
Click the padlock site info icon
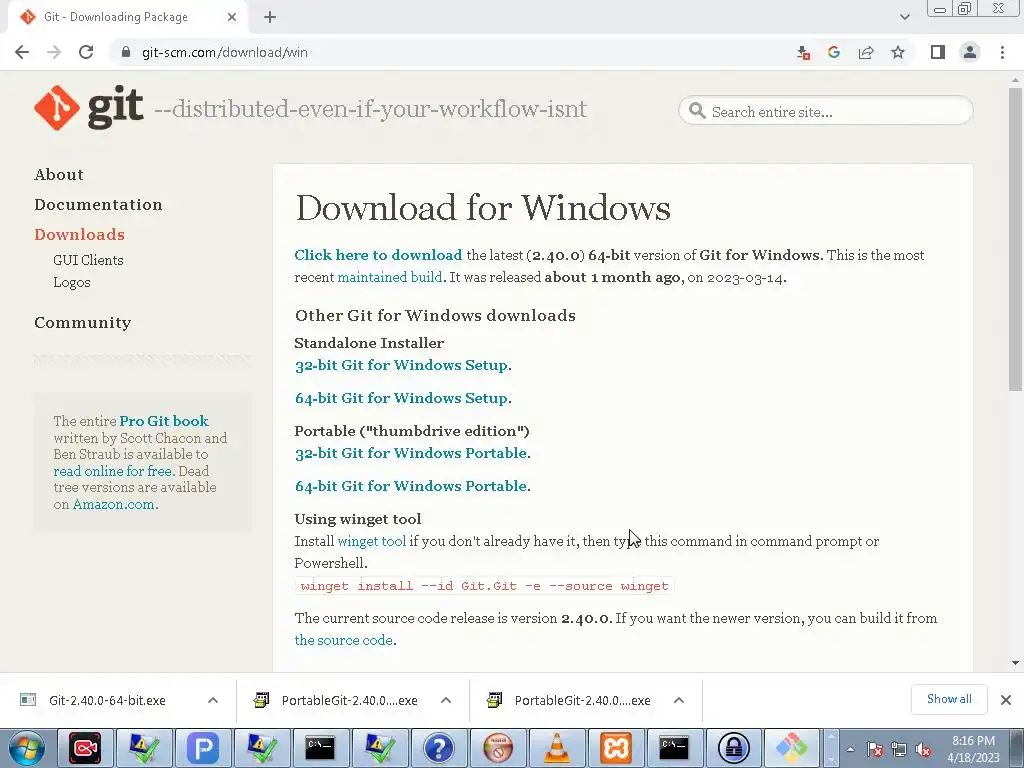click(x=126, y=52)
